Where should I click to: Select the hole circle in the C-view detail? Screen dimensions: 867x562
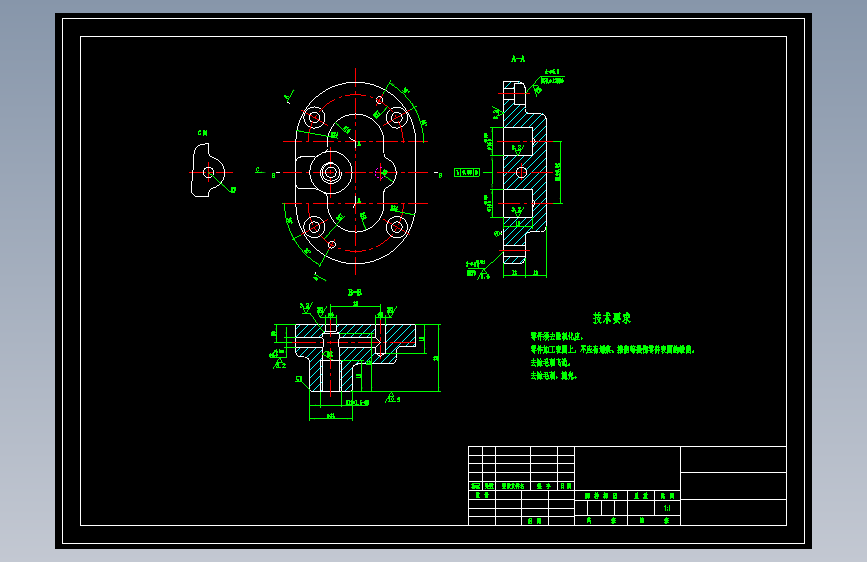208,173
